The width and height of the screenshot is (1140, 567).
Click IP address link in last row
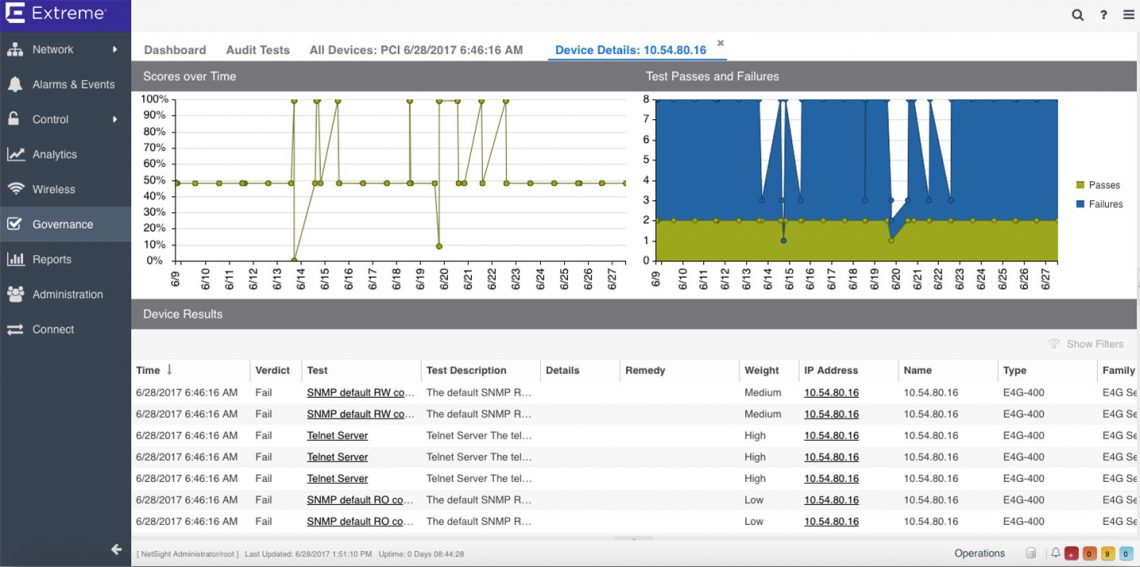[831, 521]
